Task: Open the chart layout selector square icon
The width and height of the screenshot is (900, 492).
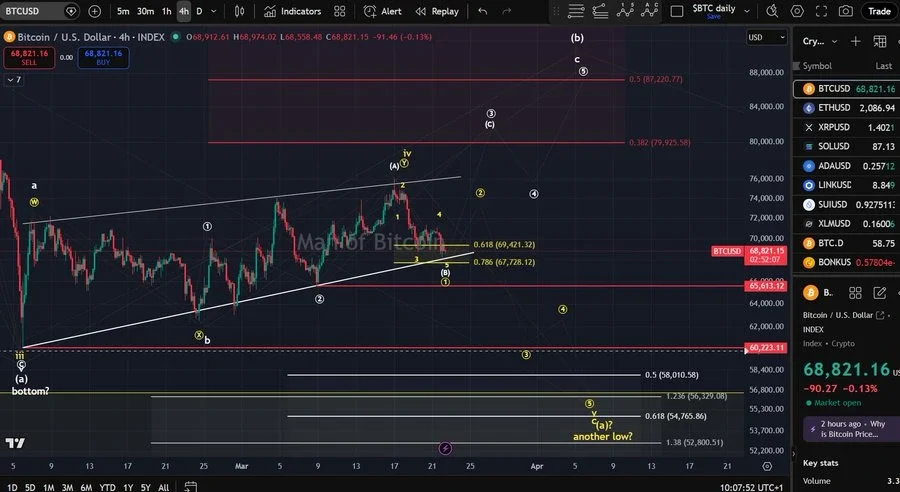Action: tap(677, 11)
